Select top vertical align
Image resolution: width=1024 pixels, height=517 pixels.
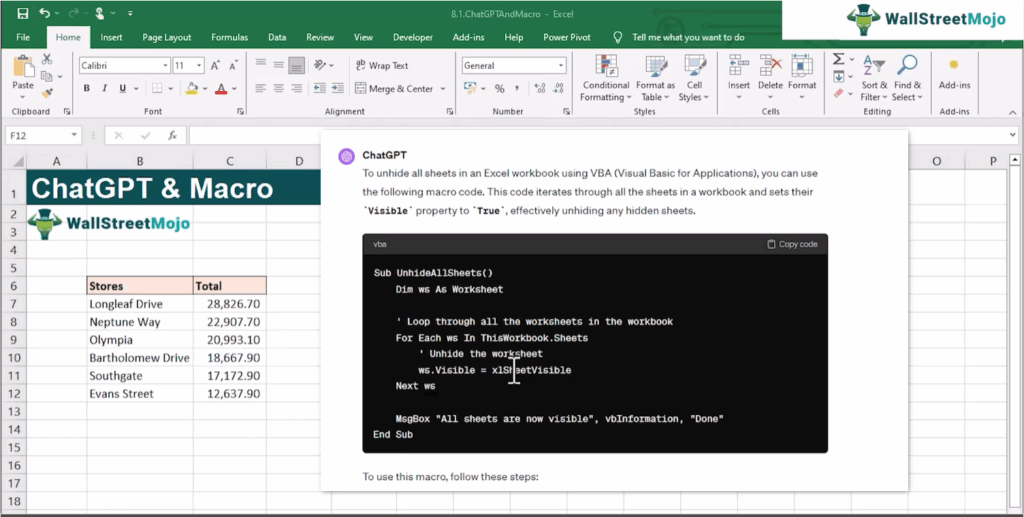pos(261,65)
